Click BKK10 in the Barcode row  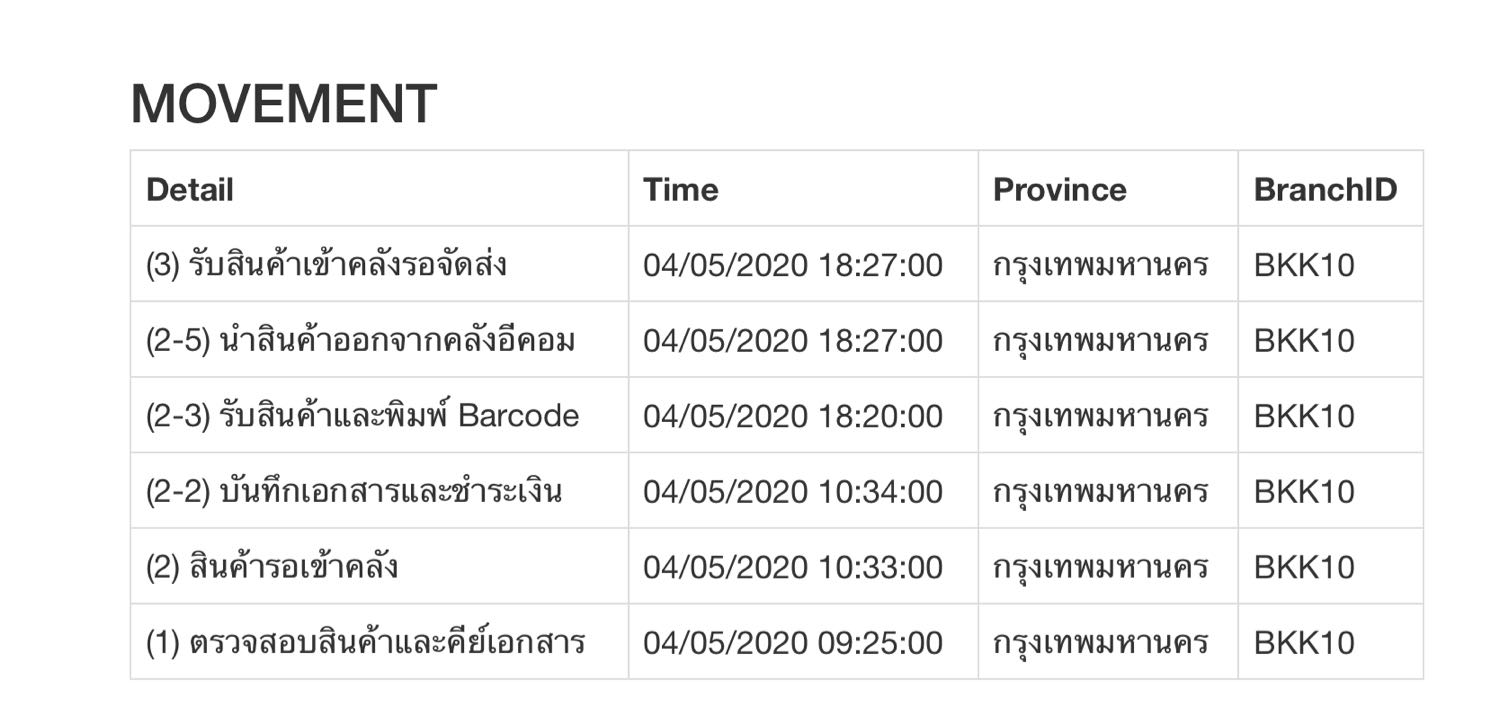point(1305,416)
